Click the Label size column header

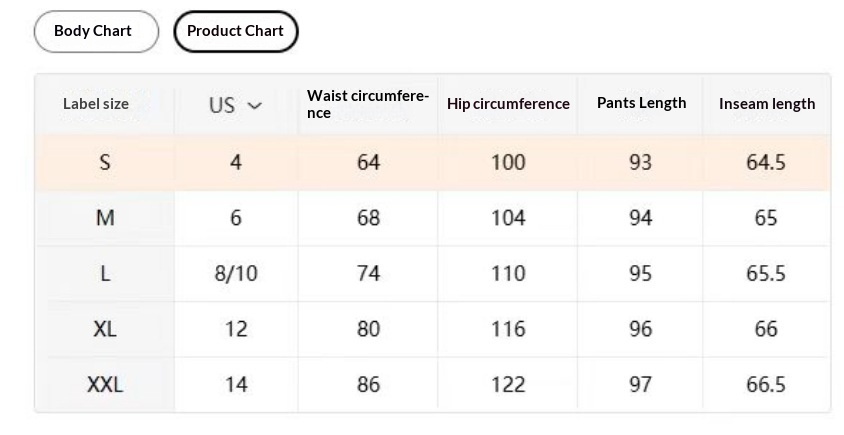coord(96,104)
